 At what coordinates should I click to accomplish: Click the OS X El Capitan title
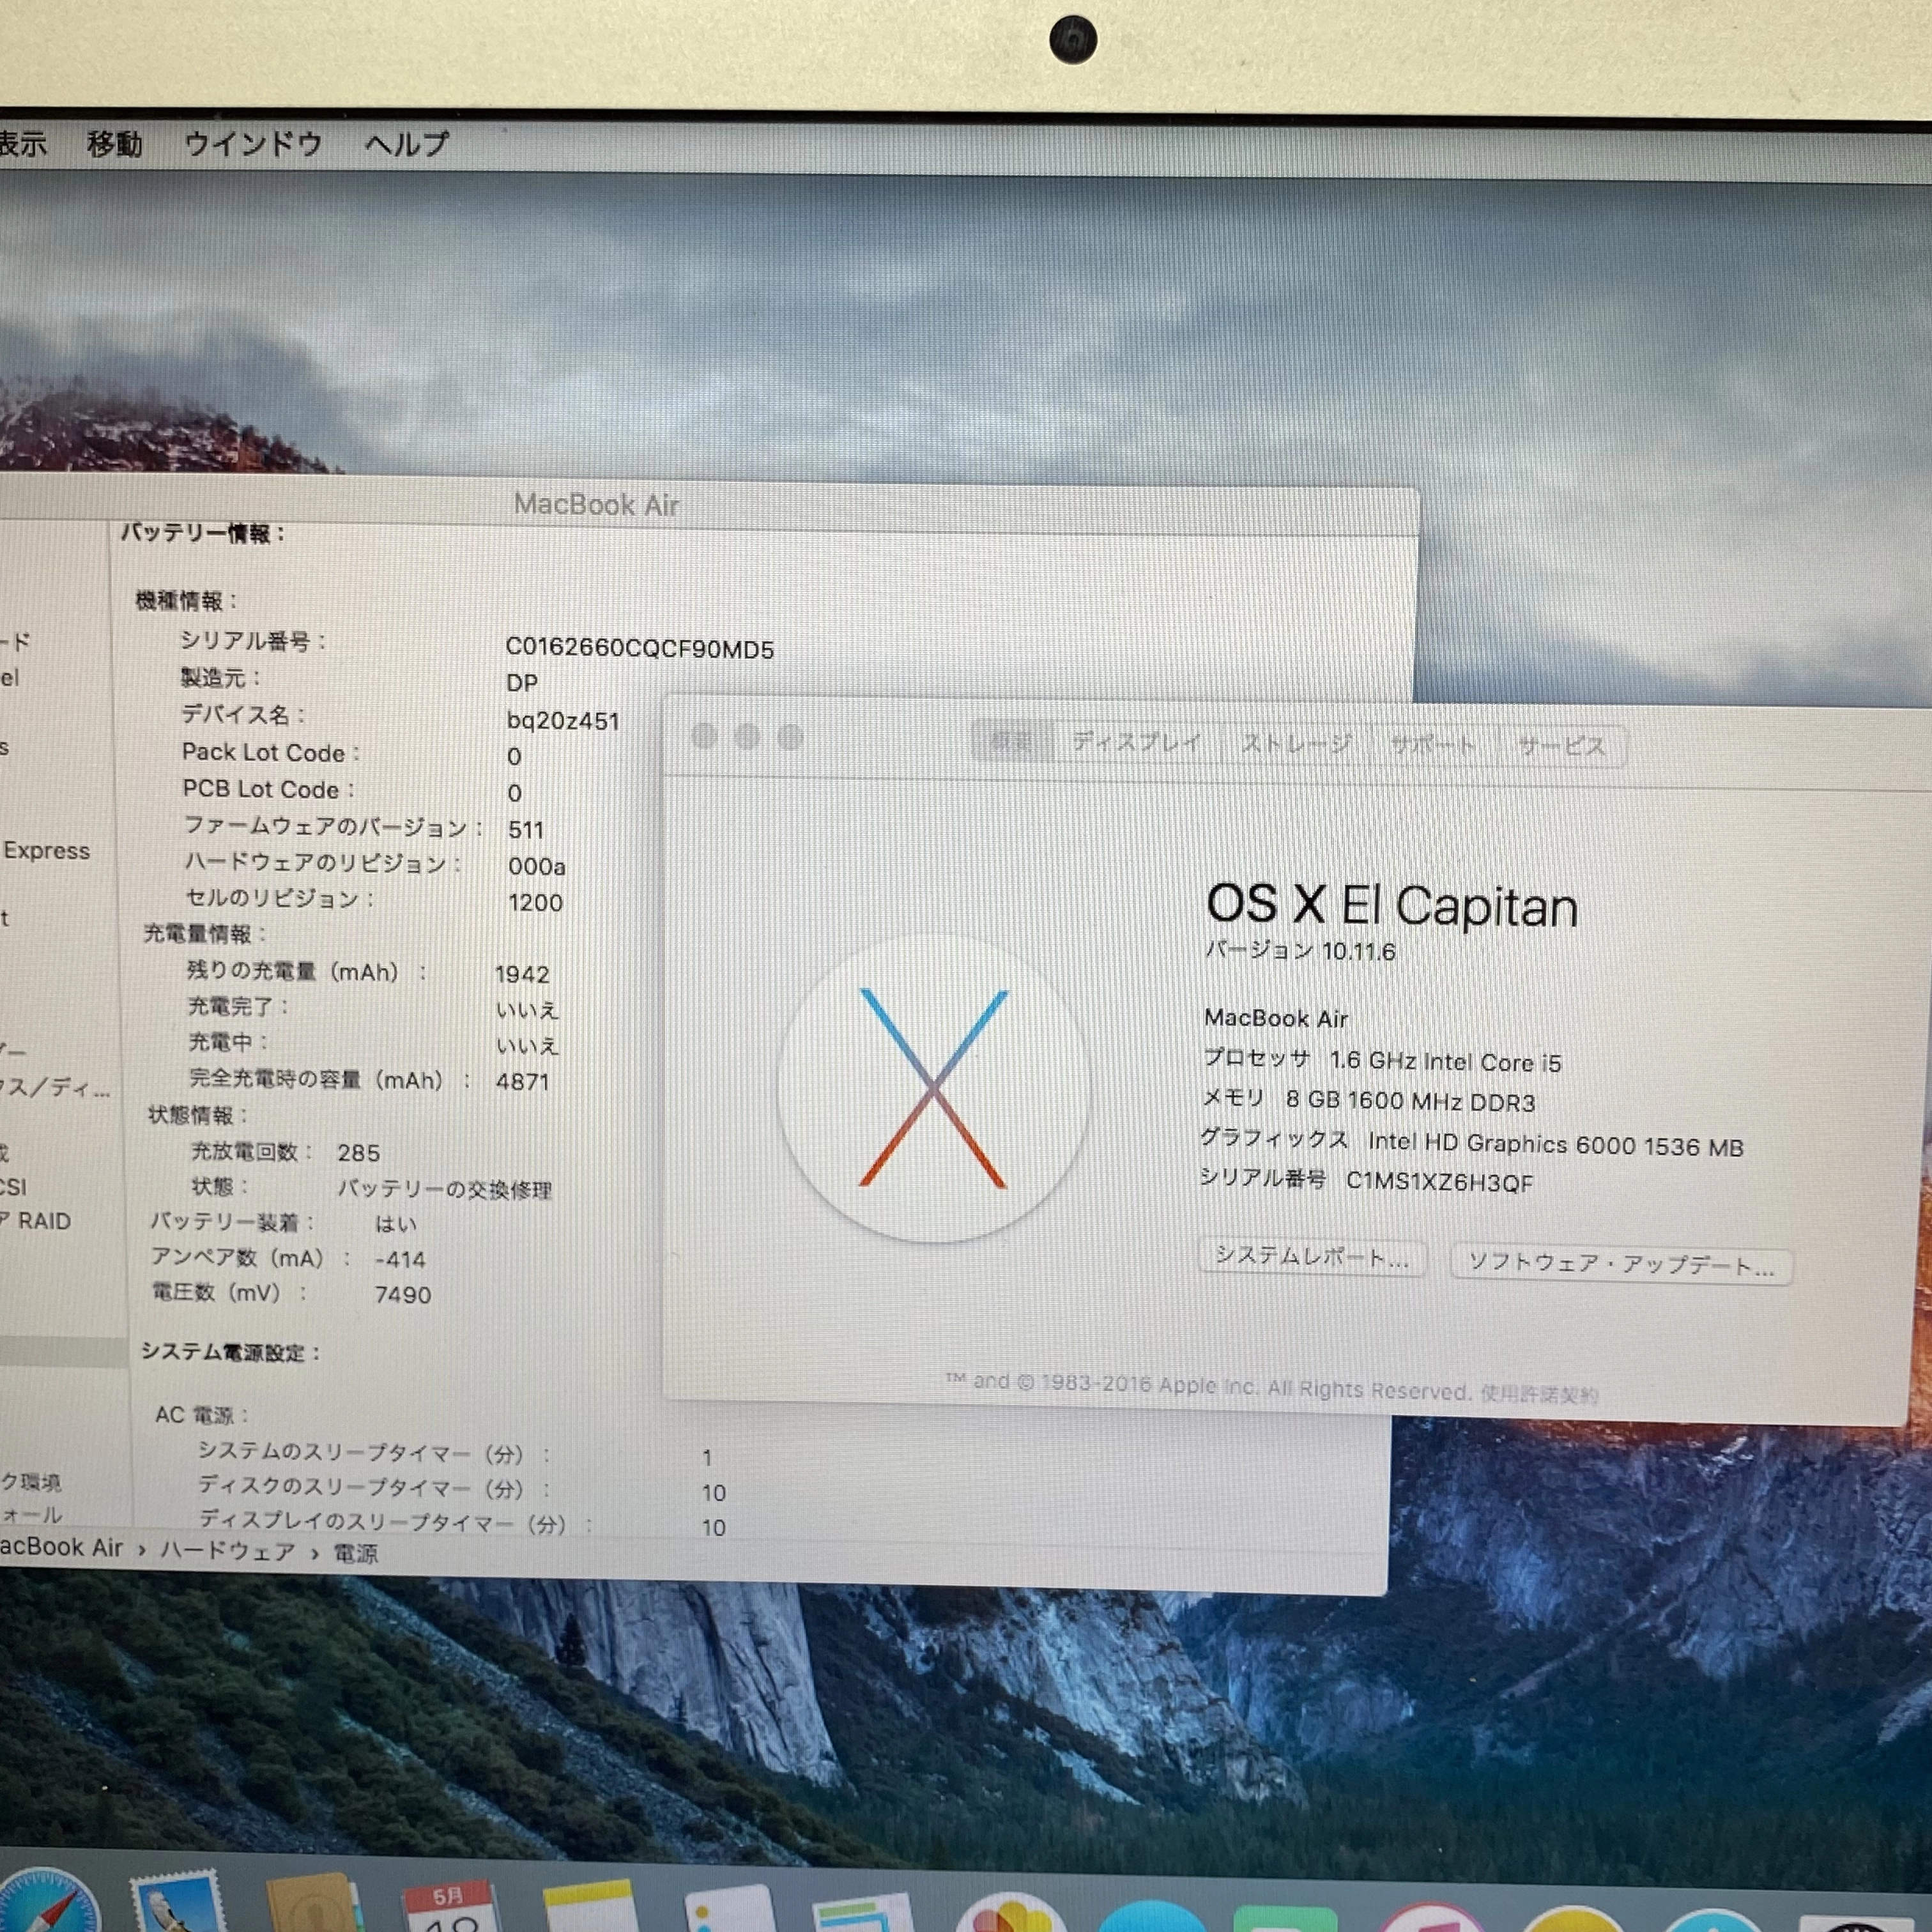[1391, 905]
